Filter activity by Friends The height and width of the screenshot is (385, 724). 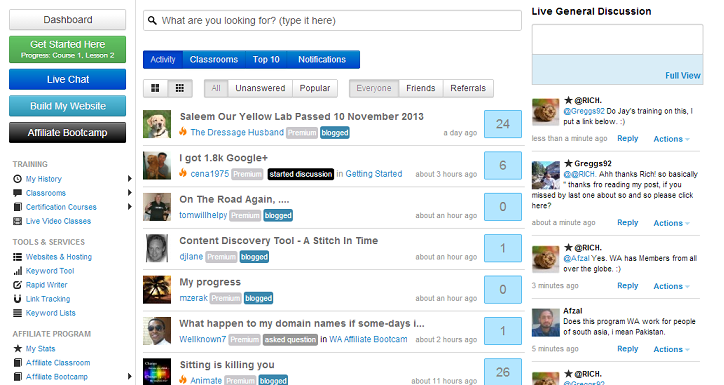tap(421, 88)
